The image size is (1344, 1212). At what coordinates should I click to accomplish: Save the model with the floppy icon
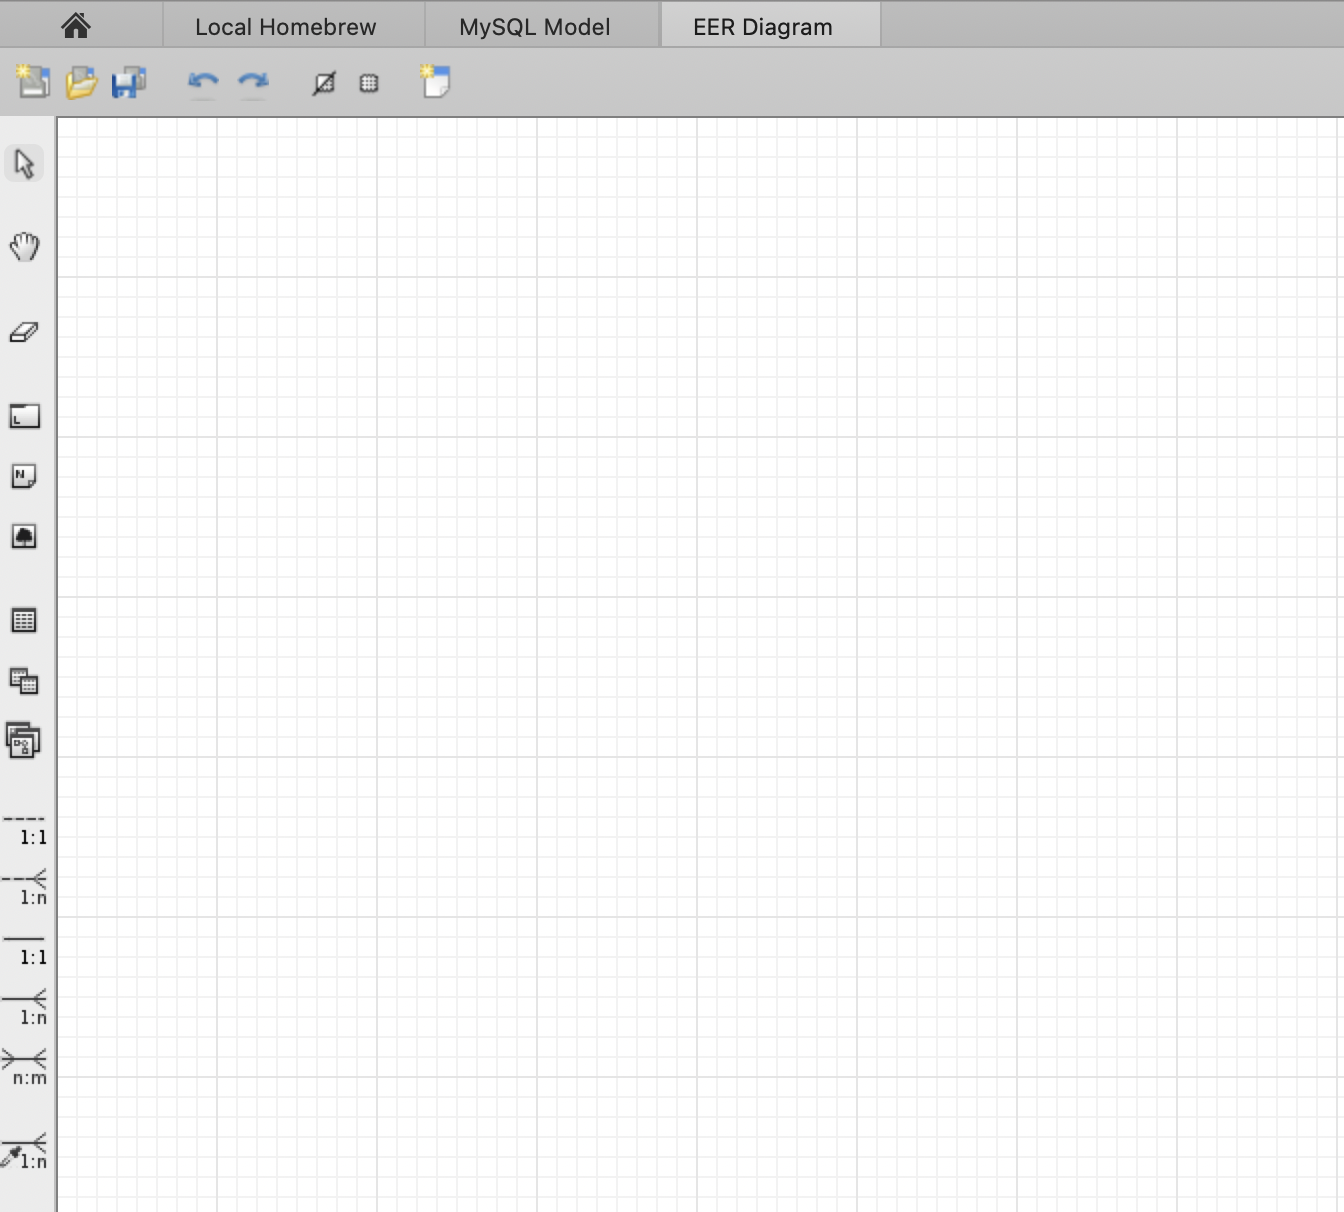pyautogui.click(x=128, y=83)
